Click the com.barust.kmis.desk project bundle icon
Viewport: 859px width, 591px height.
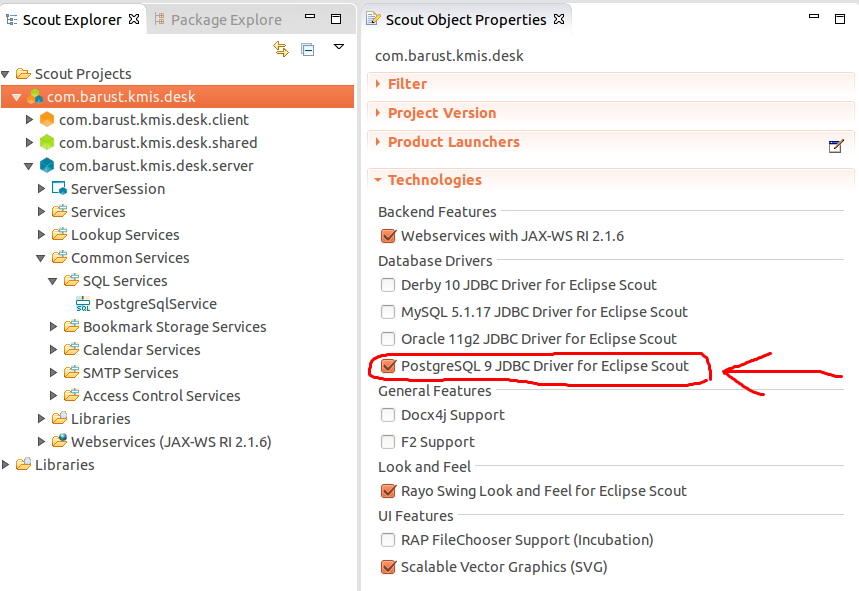coord(35,96)
